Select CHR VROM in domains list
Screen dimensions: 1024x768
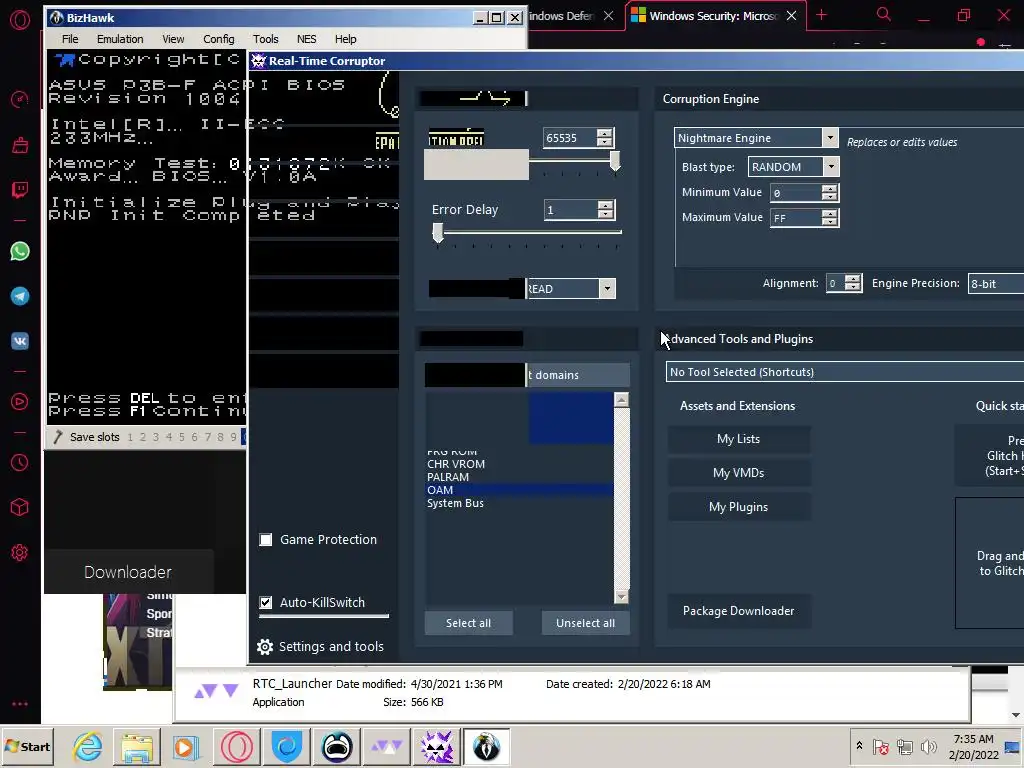(x=520, y=464)
